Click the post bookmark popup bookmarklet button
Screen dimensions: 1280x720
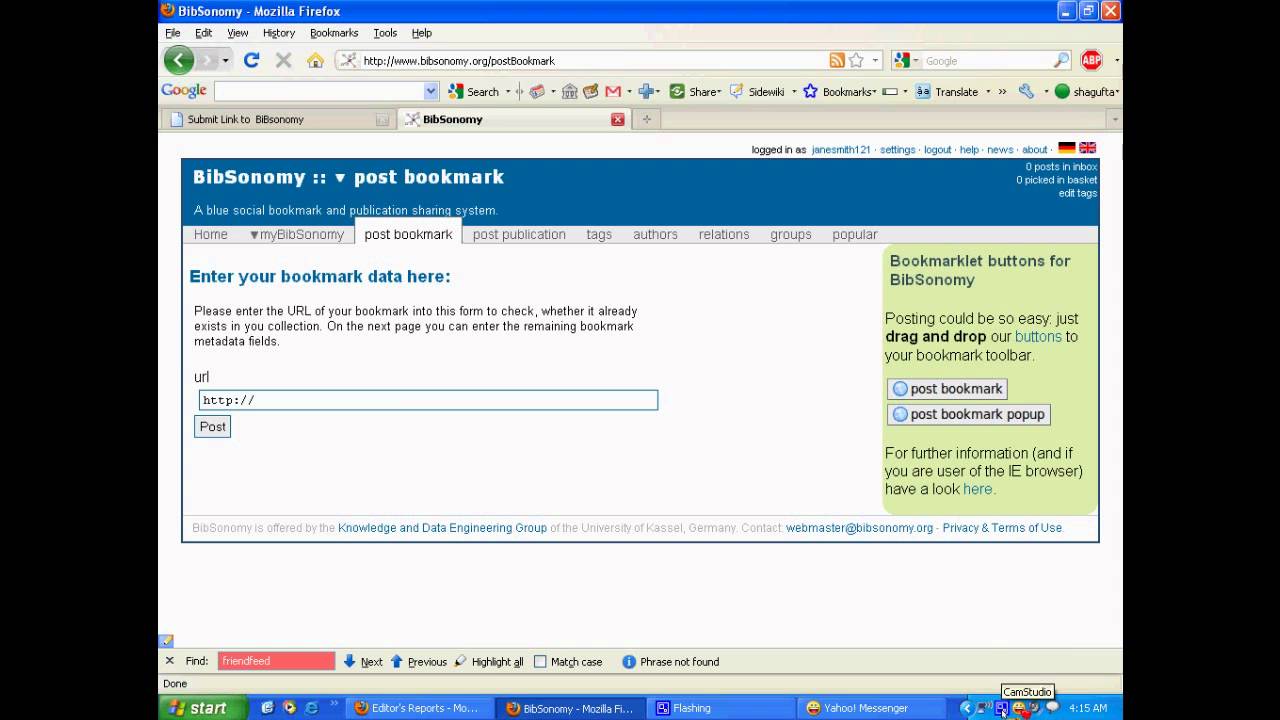[x=969, y=414]
